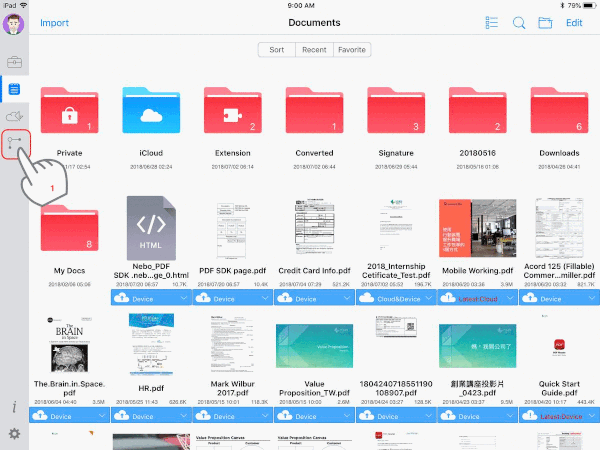Open the Private locked folder
The width and height of the screenshot is (600, 450).
[x=69, y=110]
